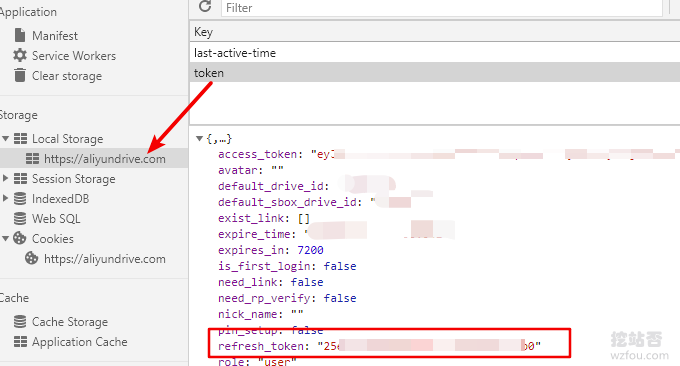Select the token key row
Viewport: 680px width, 366px height.
(x=435, y=72)
